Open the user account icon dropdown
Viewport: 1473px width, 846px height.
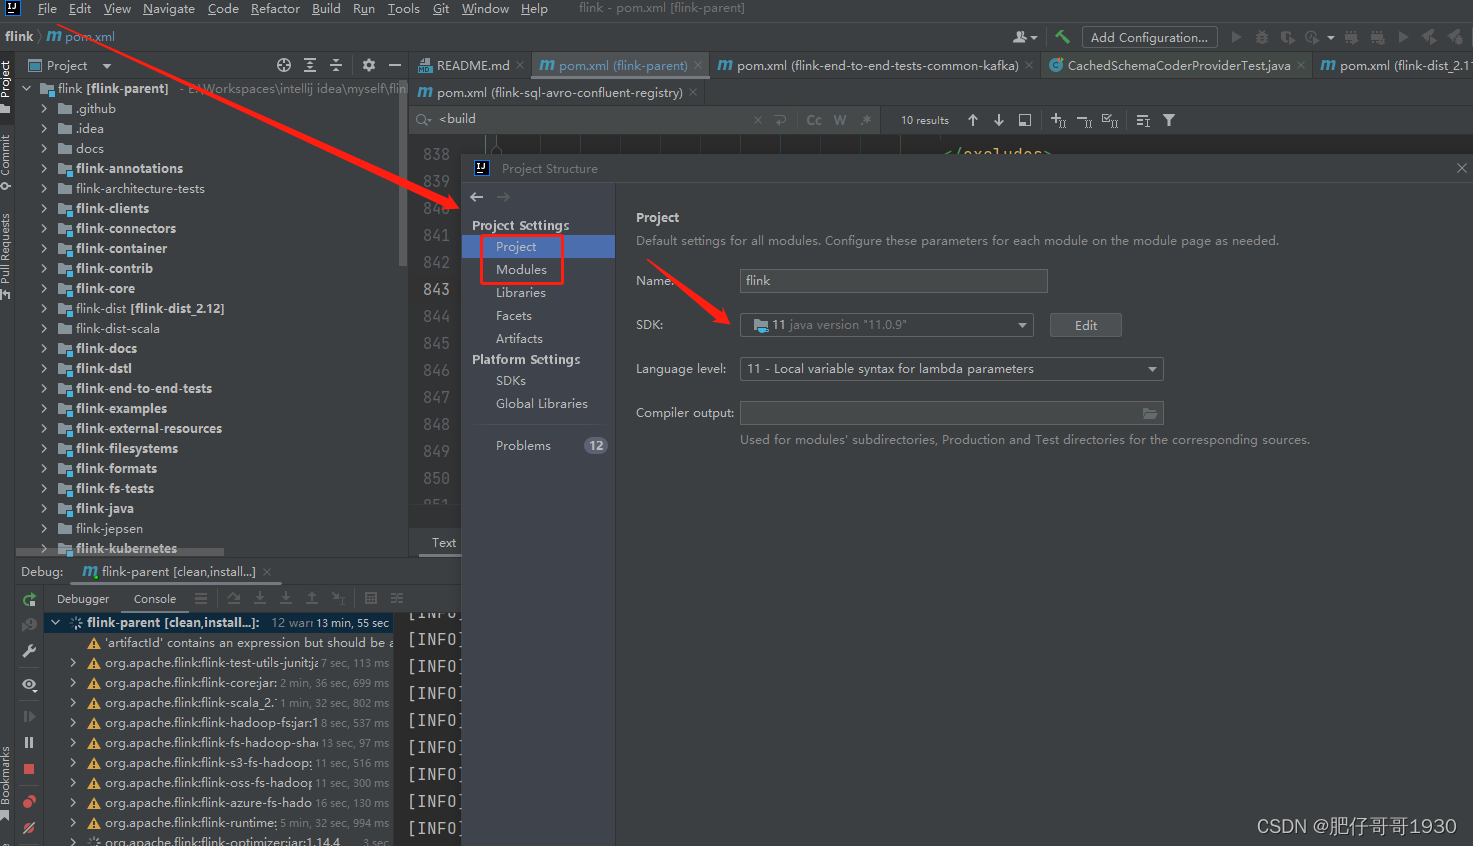1024,37
